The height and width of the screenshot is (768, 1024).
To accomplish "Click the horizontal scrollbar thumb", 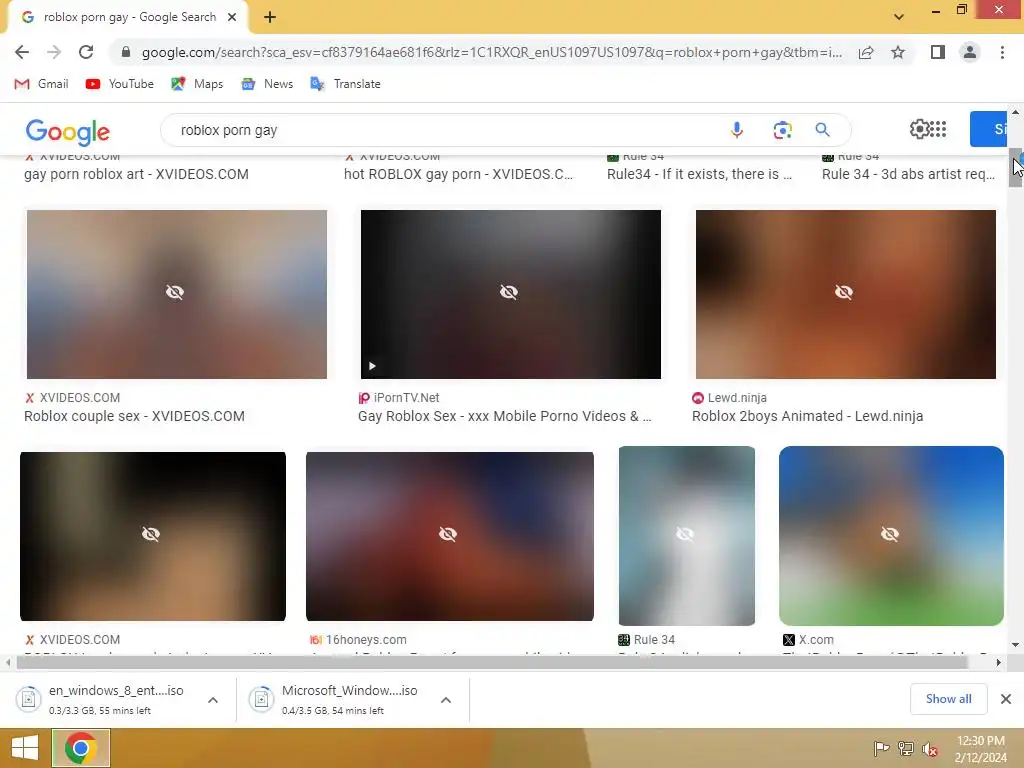I will coord(492,663).
